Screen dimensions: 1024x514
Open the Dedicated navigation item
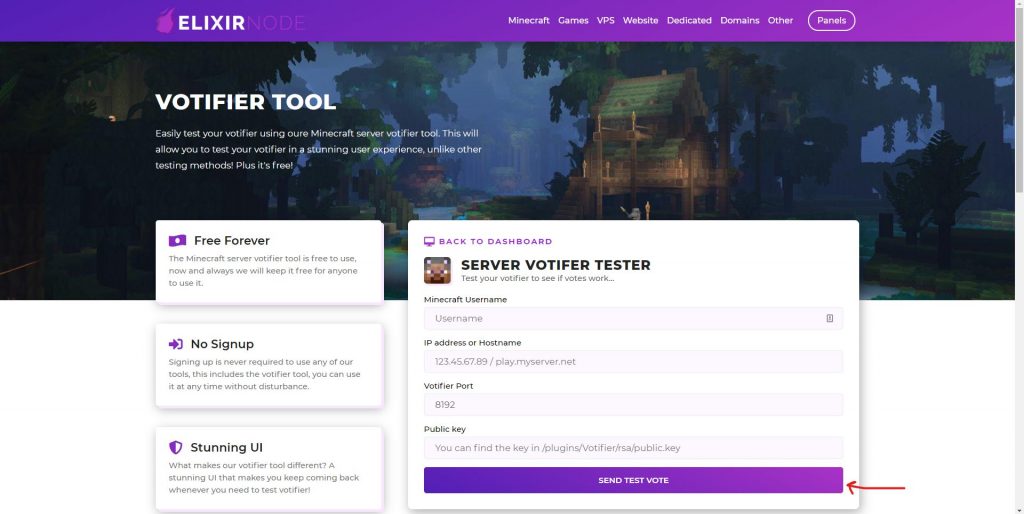689,20
